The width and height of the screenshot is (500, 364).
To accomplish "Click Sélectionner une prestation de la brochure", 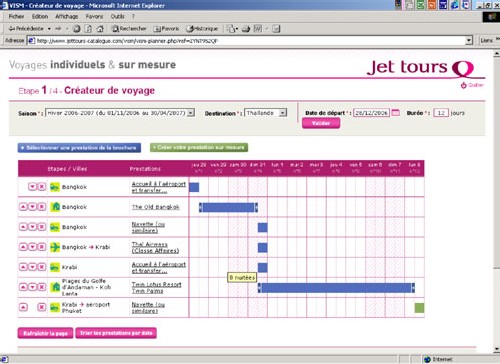I will coord(79,148).
